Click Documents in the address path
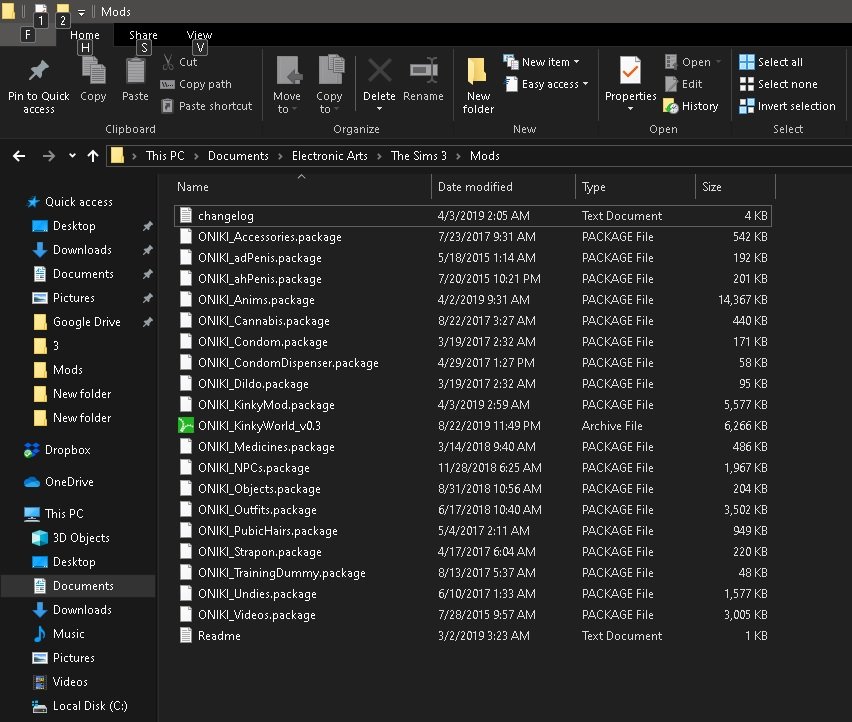Viewport: 852px width, 722px height. tap(238, 156)
